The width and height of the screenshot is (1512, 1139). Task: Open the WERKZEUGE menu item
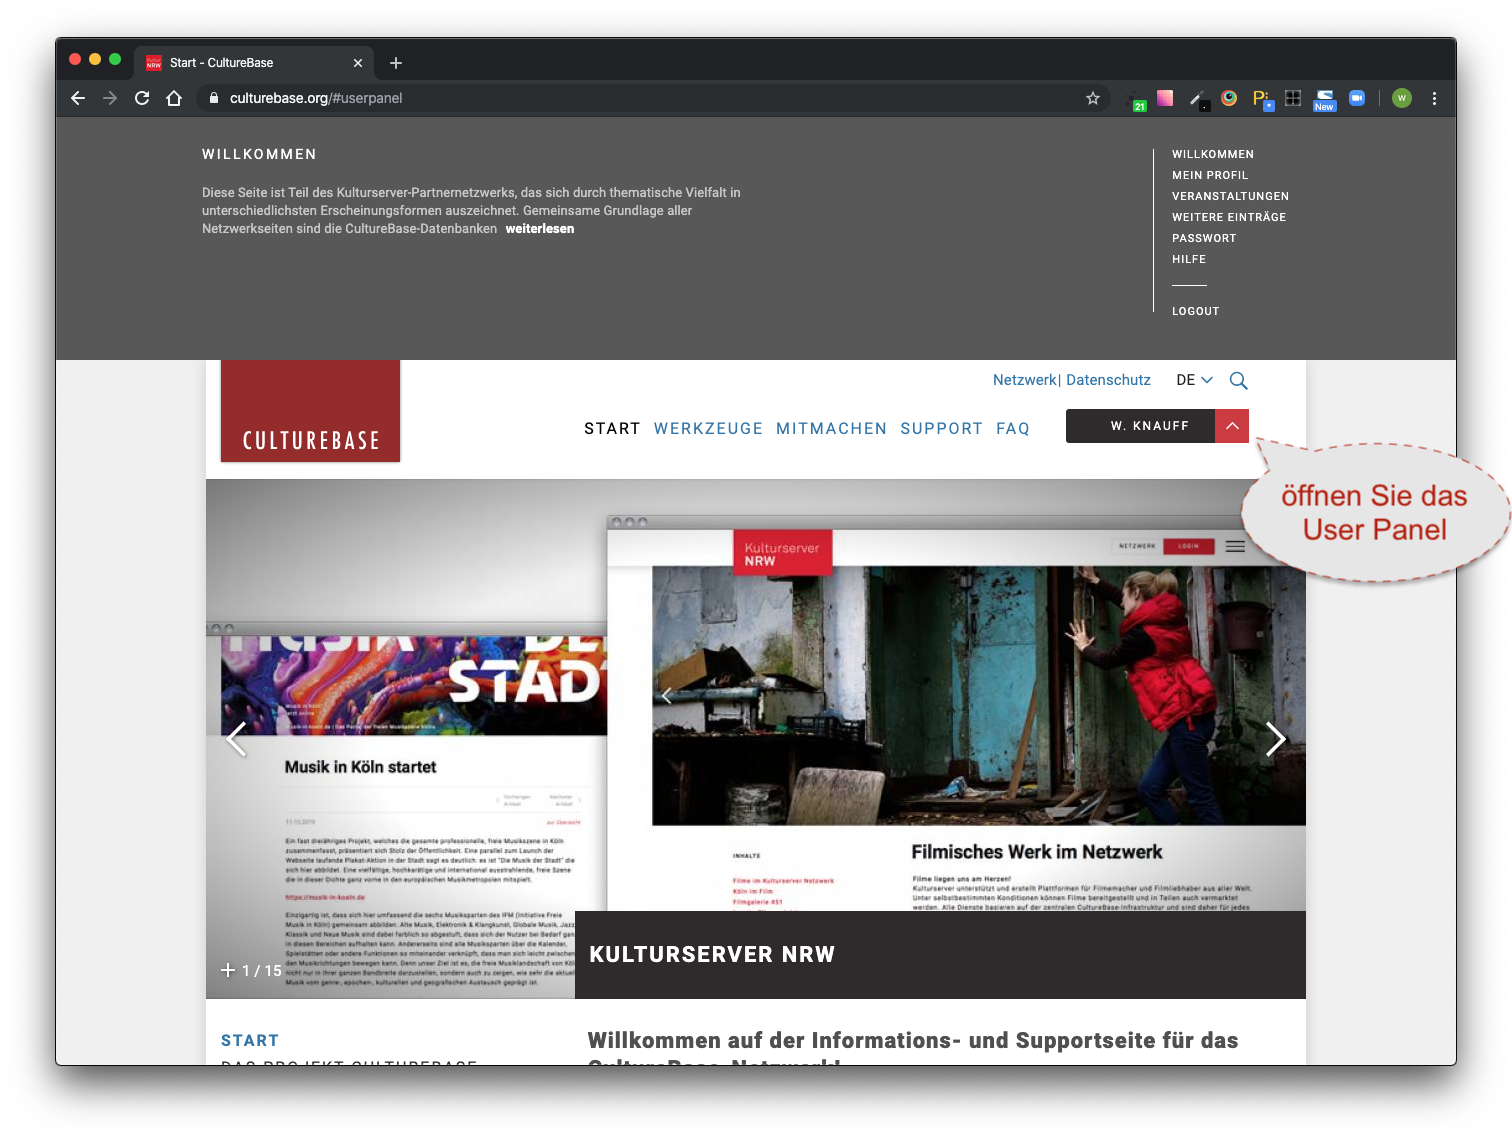click(x=708, y=428)
